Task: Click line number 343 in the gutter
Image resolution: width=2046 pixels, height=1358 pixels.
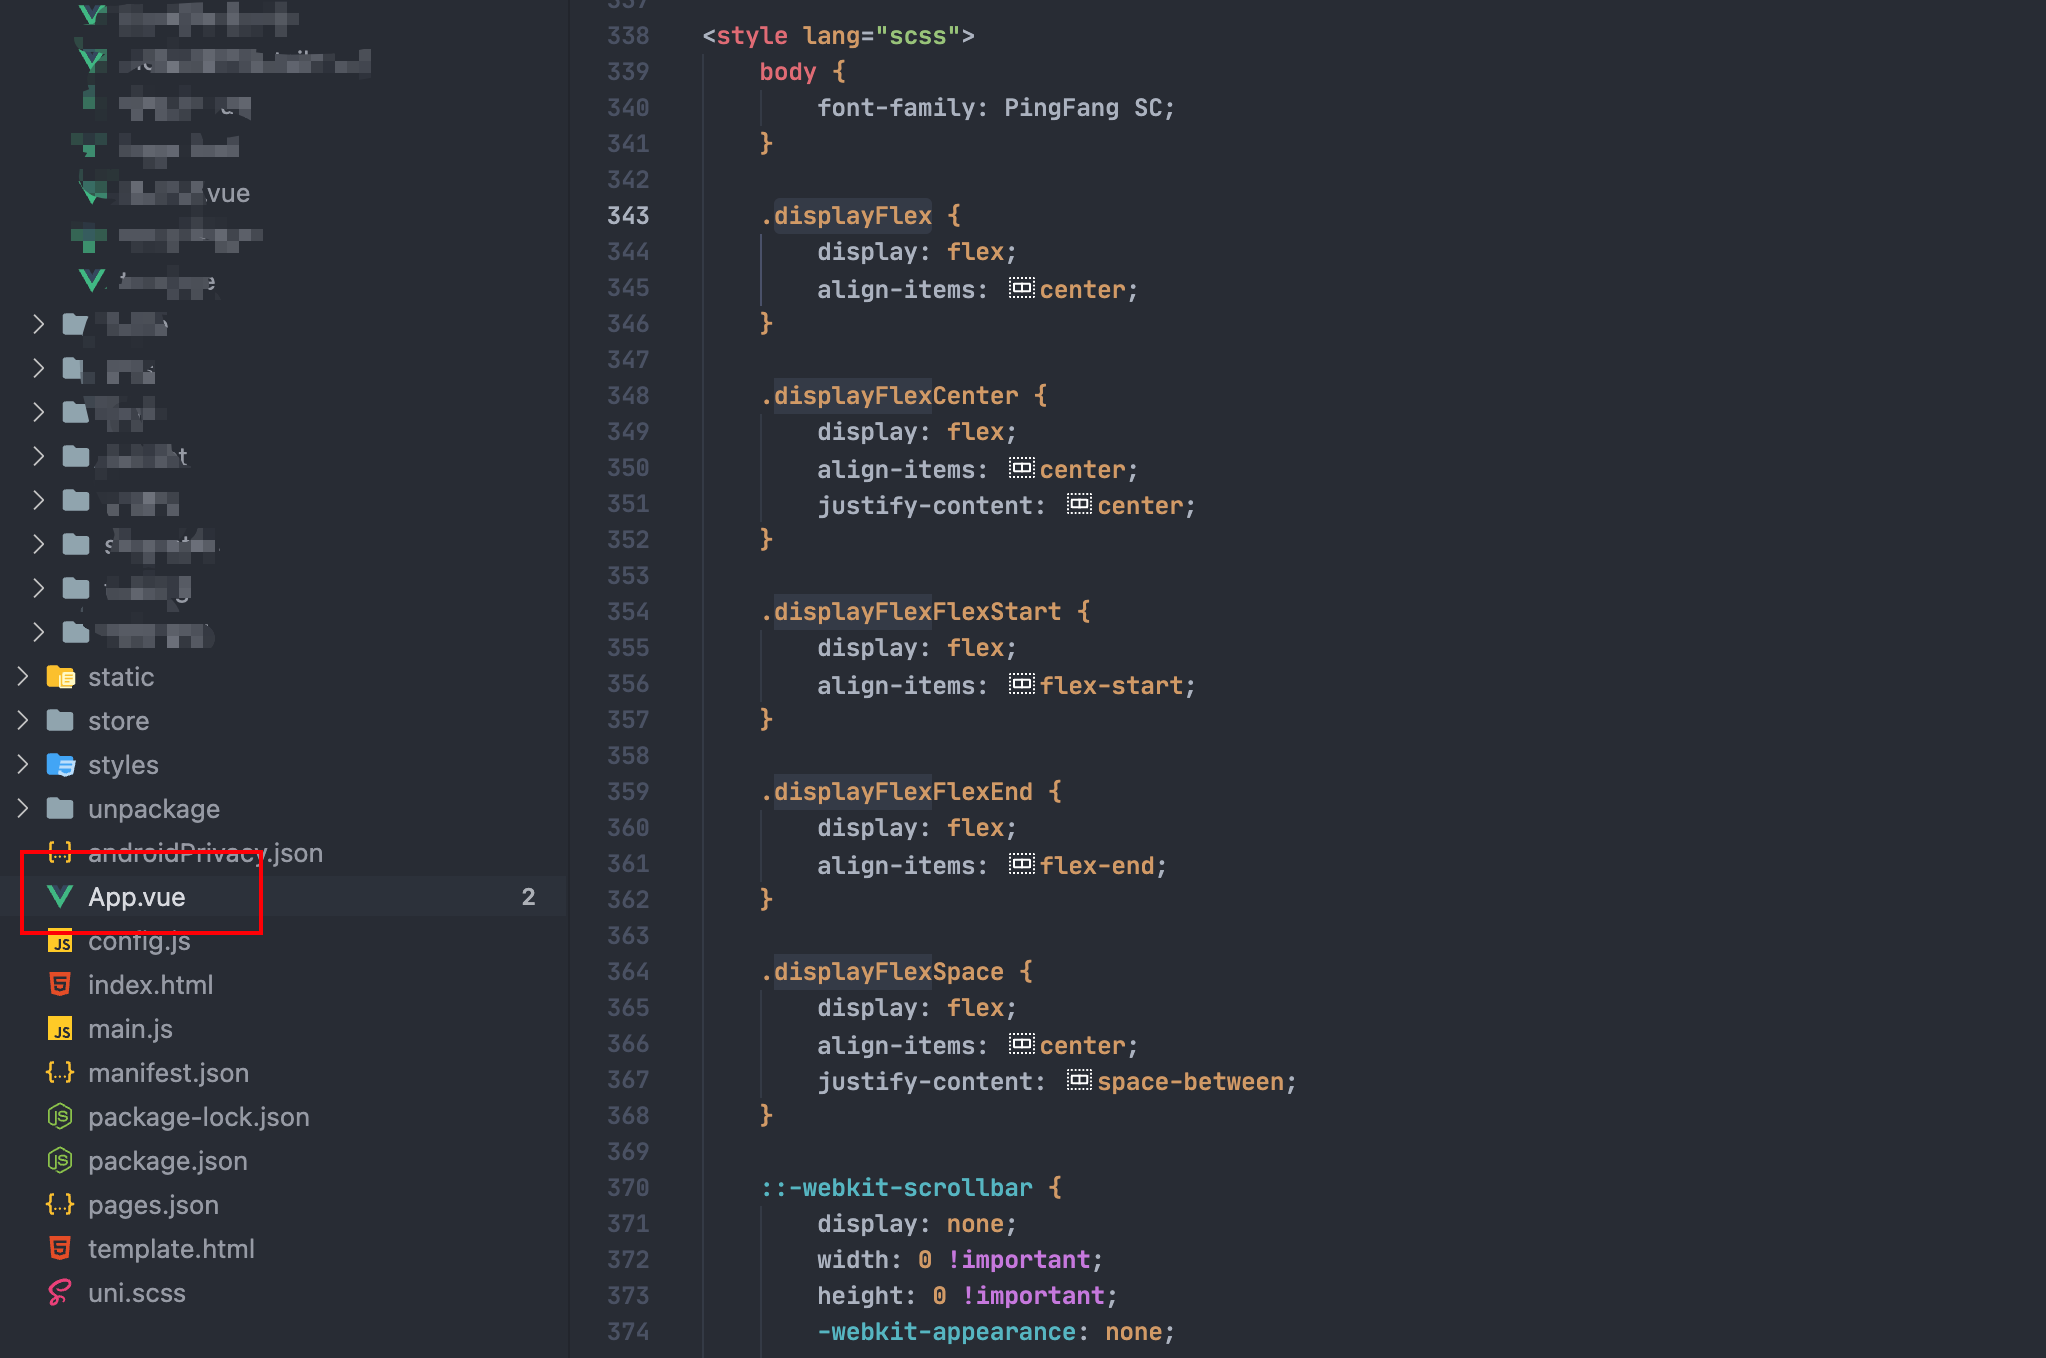Action: [x=628, y=215]
